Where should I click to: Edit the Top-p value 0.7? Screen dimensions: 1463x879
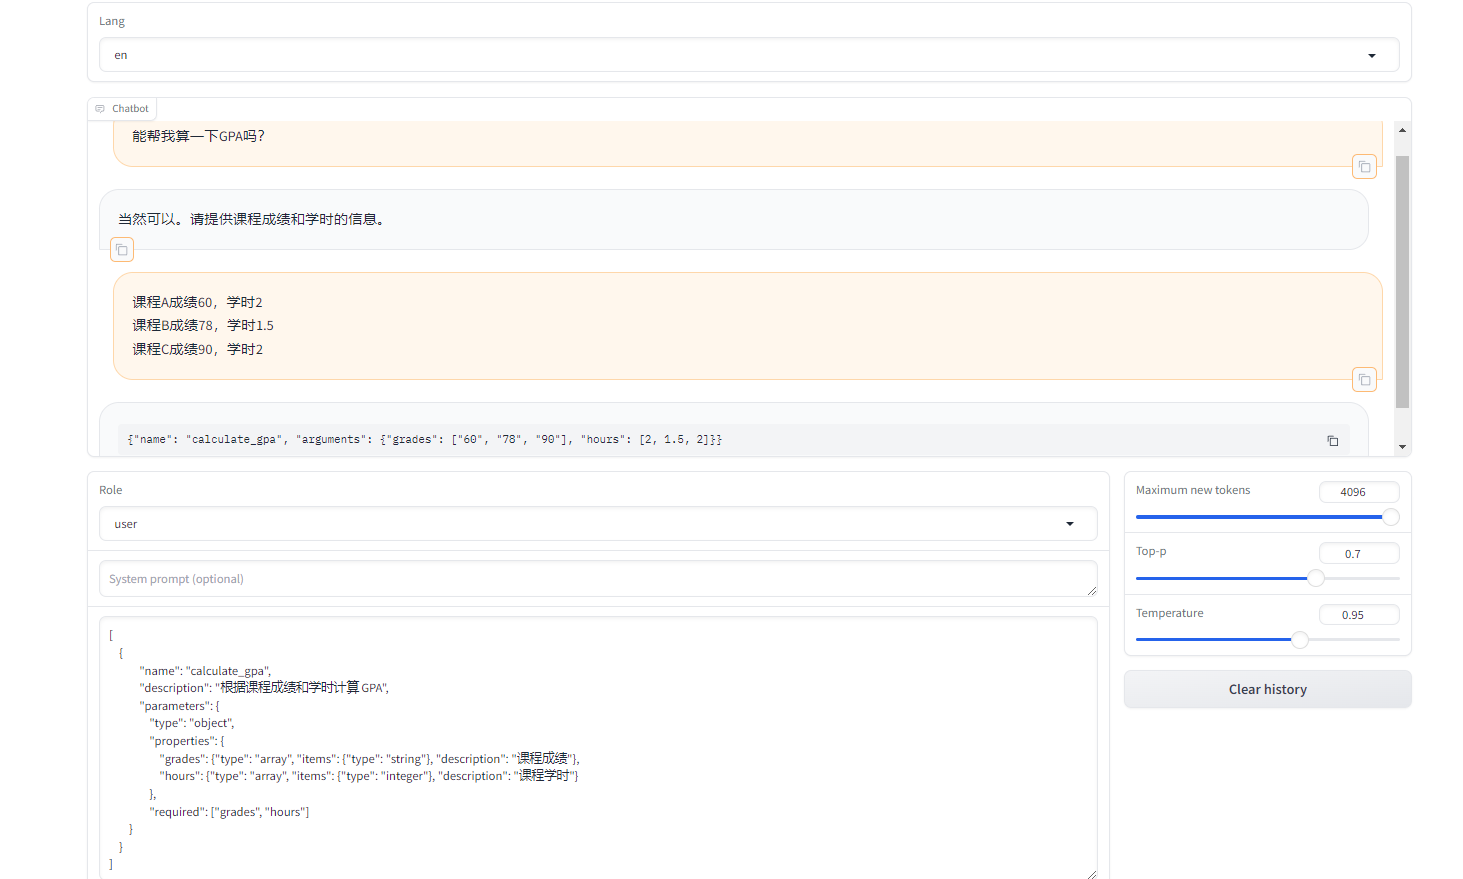[x=1359, y=554]
